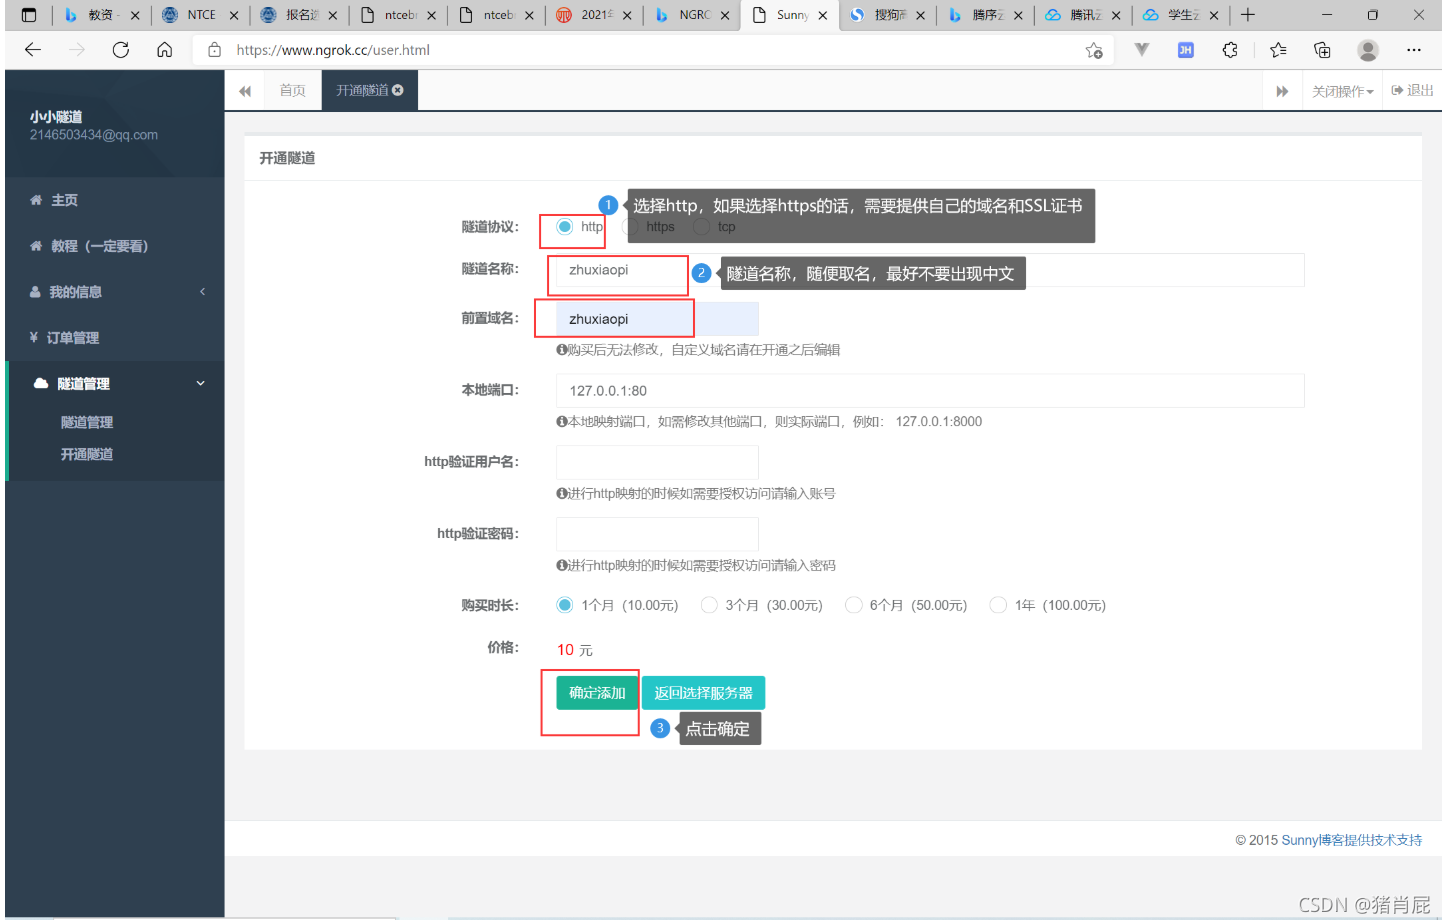Click the 确定添加 button
This screenshot has width=1445, height=923.
[x=597, y=693]
